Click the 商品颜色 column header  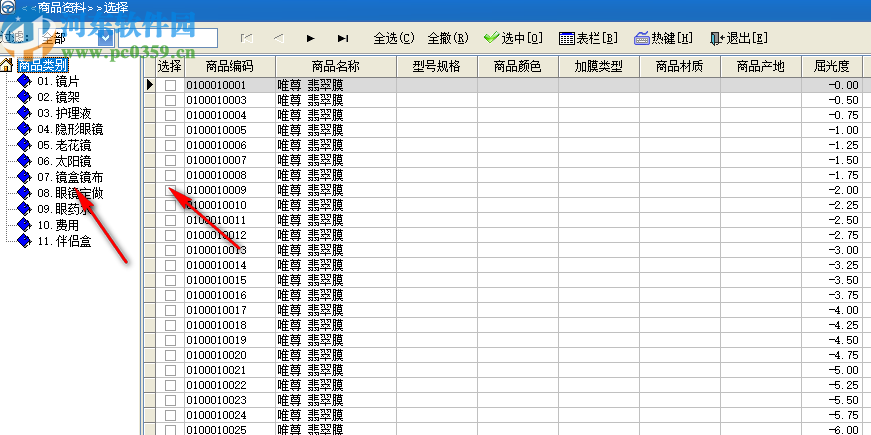point(518,67)
